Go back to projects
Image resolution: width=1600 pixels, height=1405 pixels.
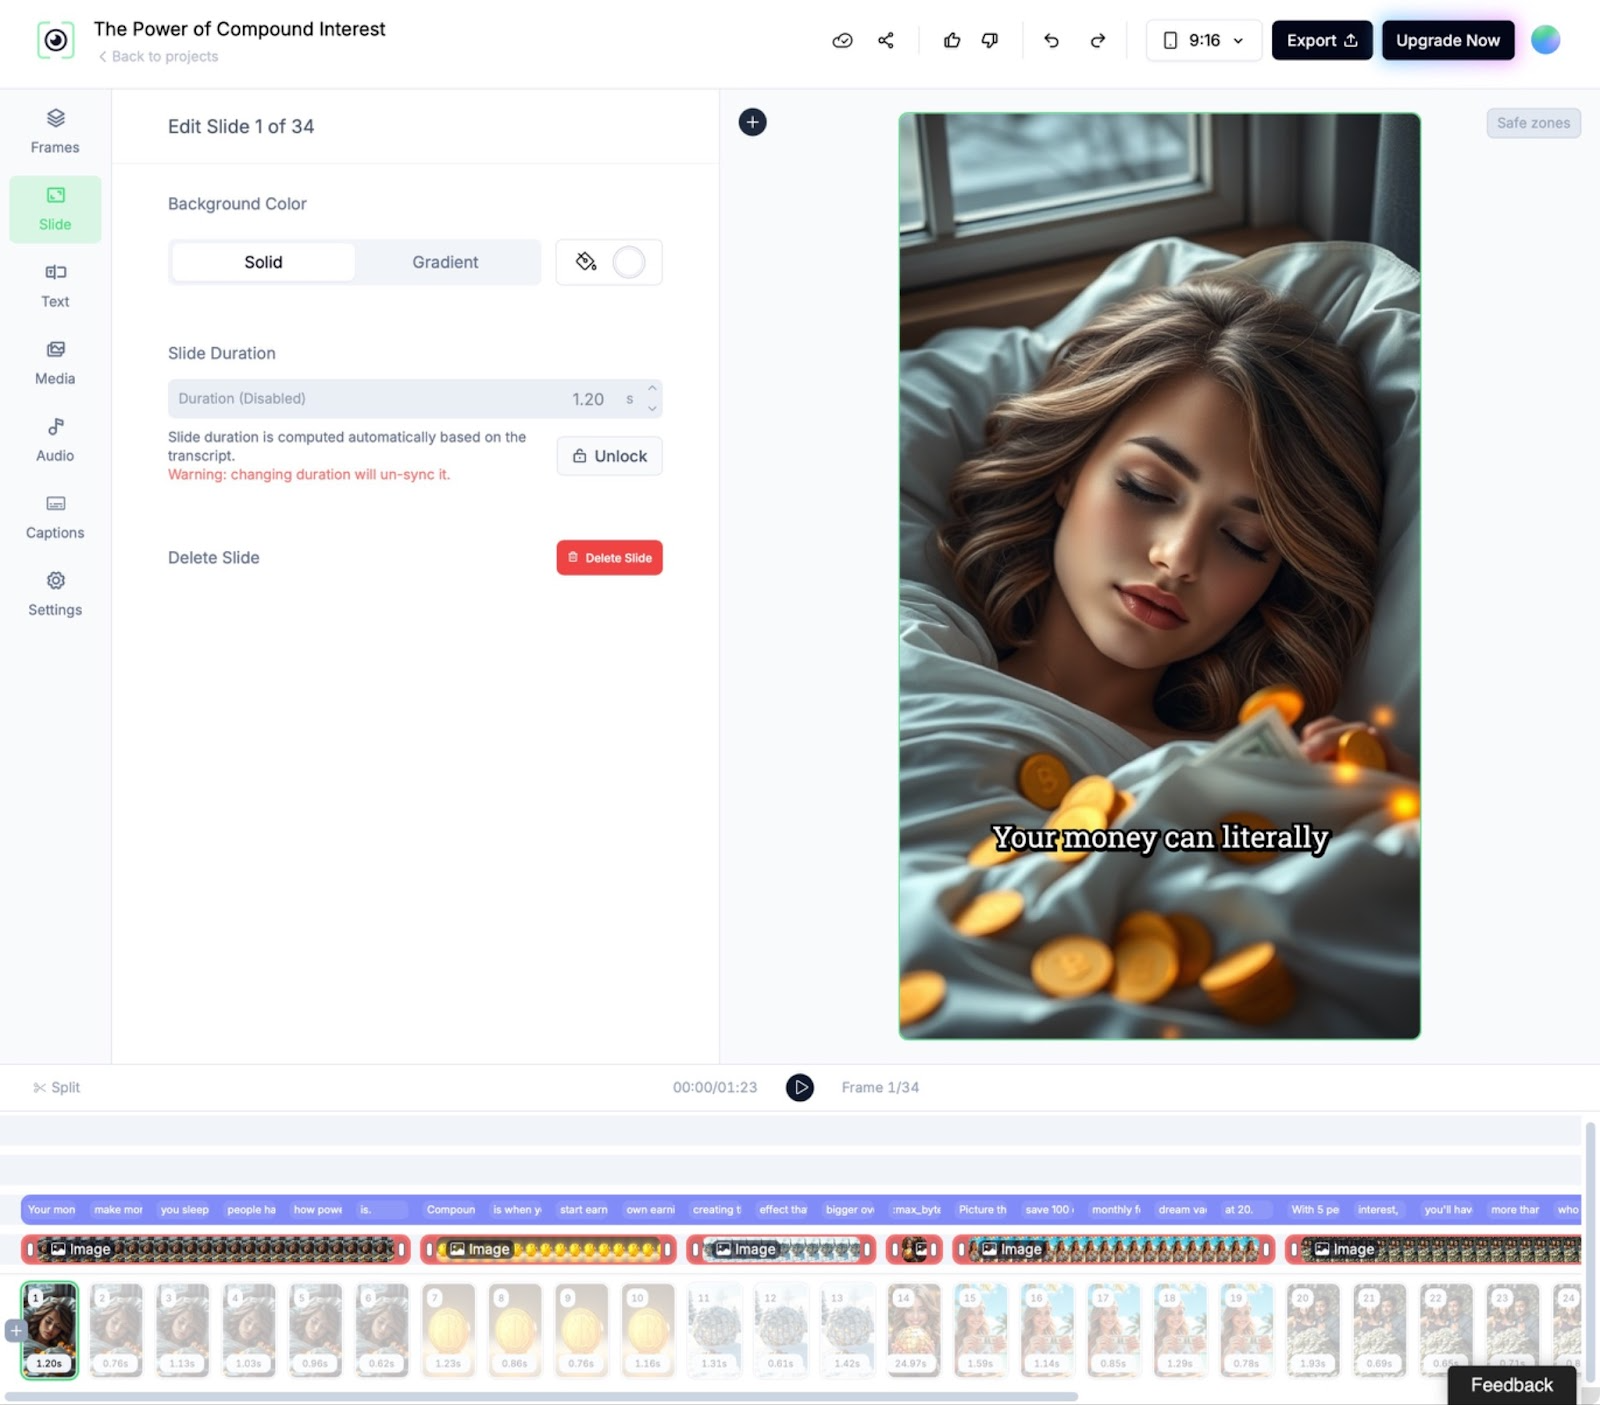click(x=158, y=57)
